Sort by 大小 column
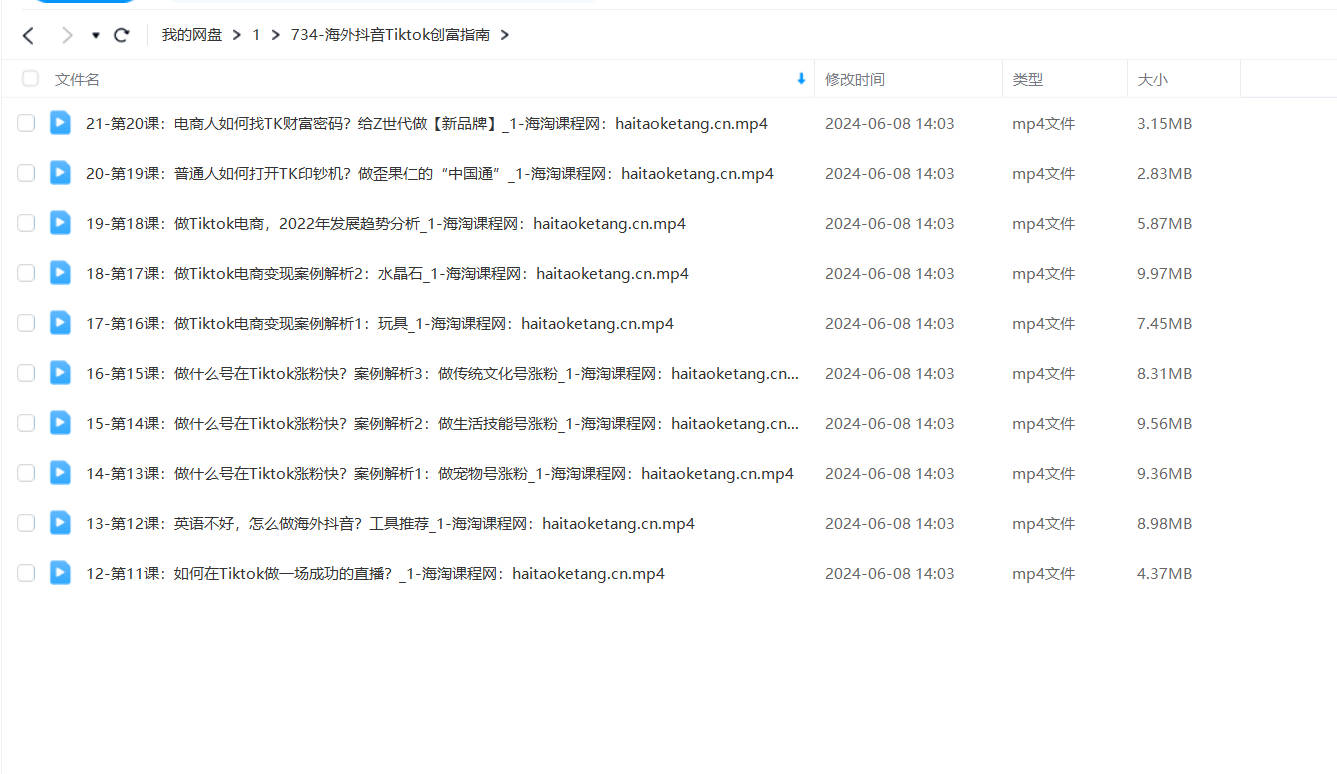This screenshot has width=1337, height=774. coord(1152,79)
